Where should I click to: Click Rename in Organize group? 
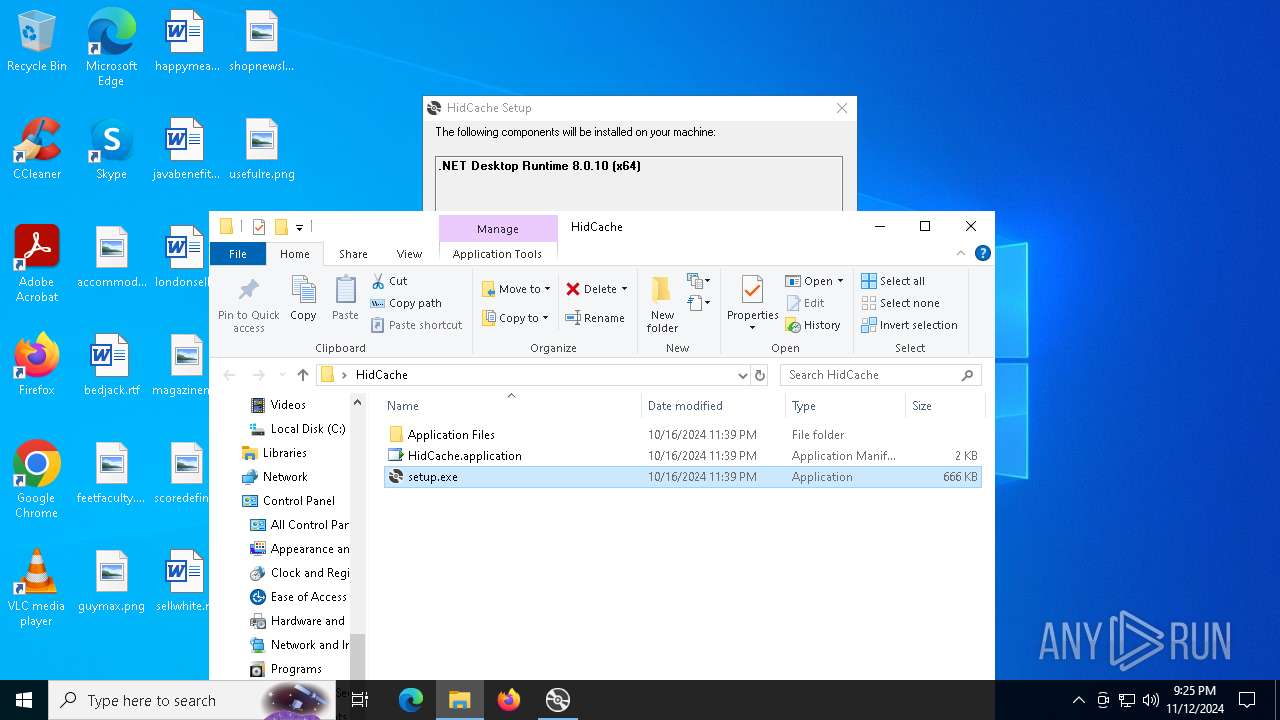point(595,318)
